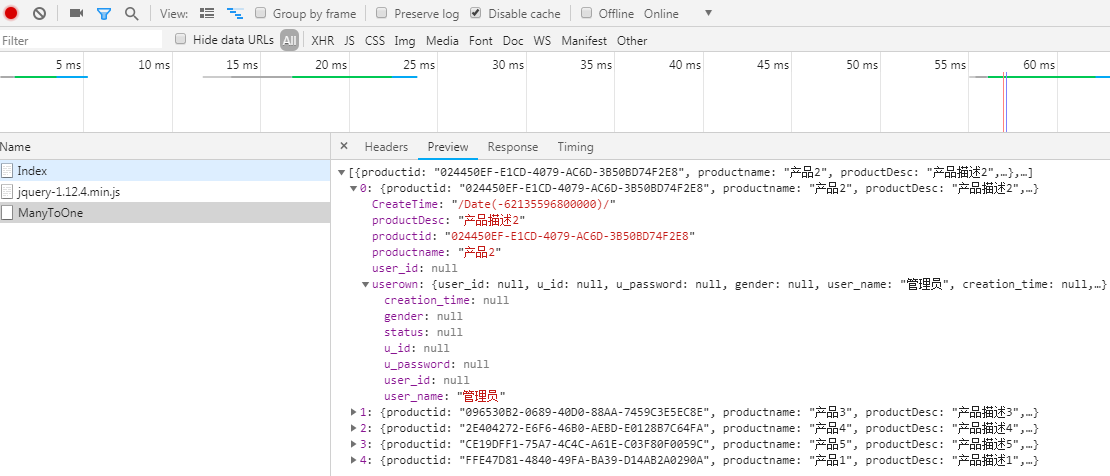Screen dimensions: 1110x476
Task: Expand item 3 with 产品5
Action: point(354,444)
